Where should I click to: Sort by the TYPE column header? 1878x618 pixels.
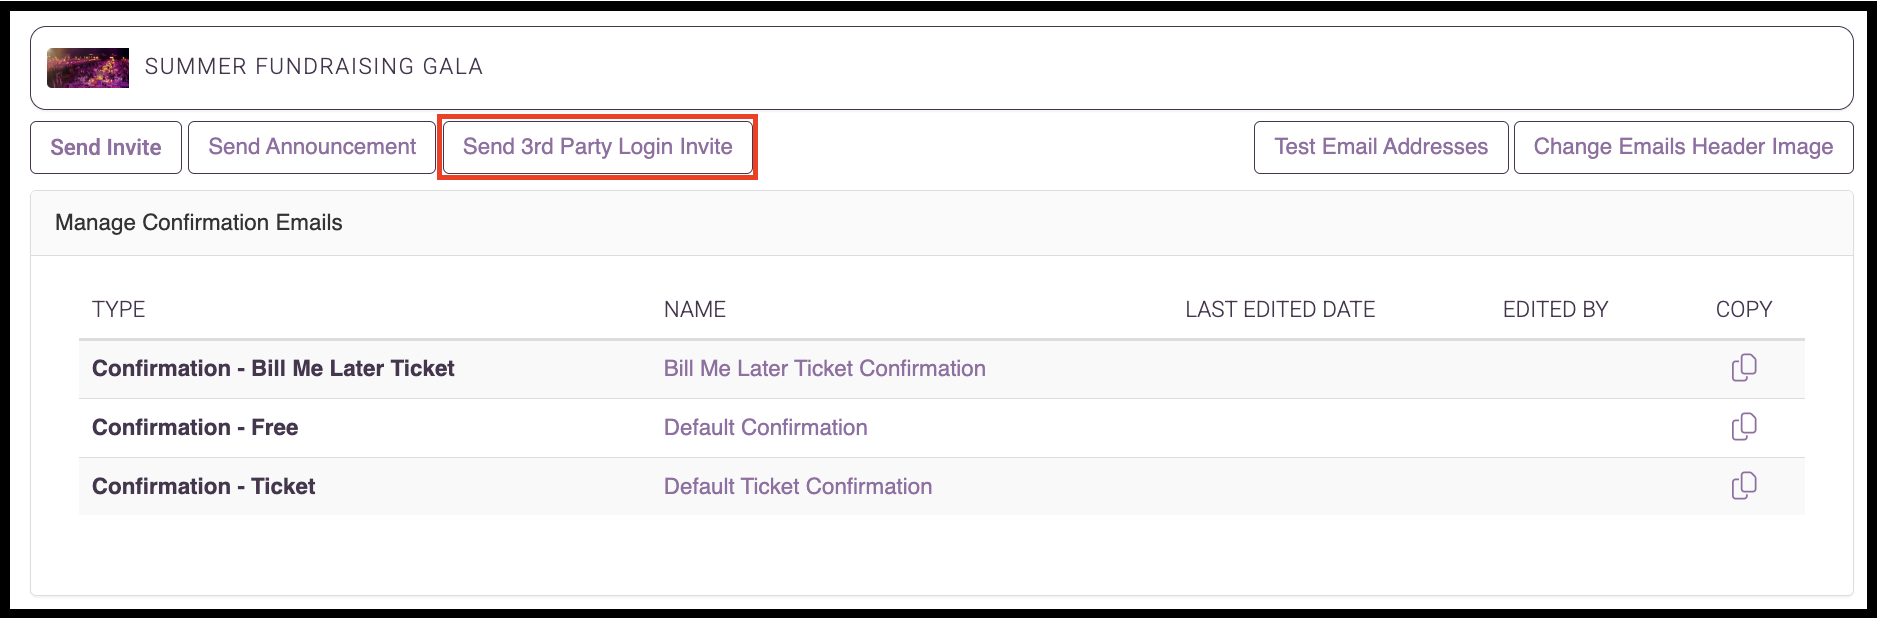click(119, 309)
